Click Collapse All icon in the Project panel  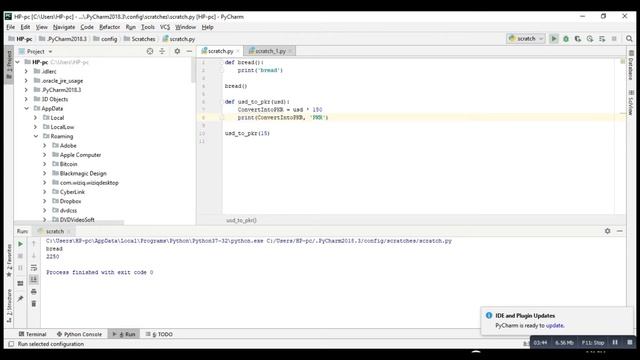162,51
